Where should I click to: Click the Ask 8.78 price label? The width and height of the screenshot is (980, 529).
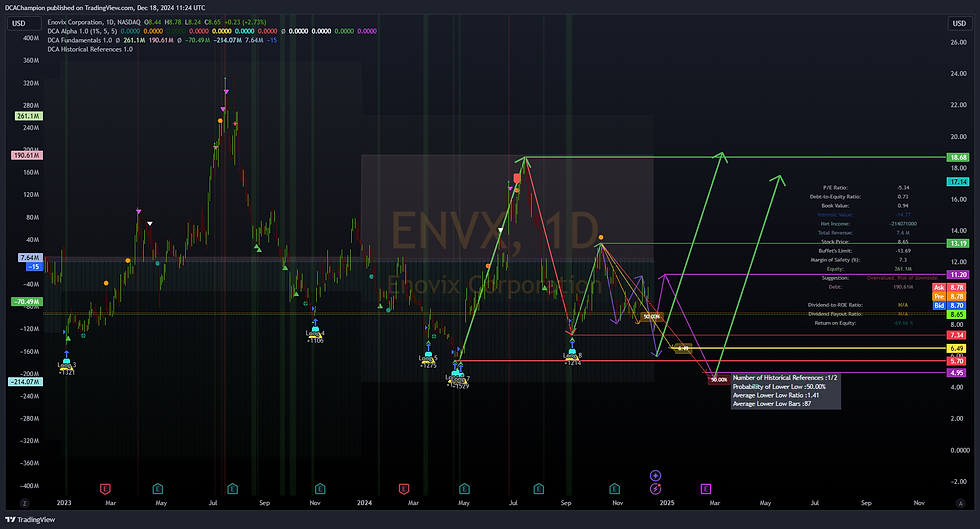[949, 288]
